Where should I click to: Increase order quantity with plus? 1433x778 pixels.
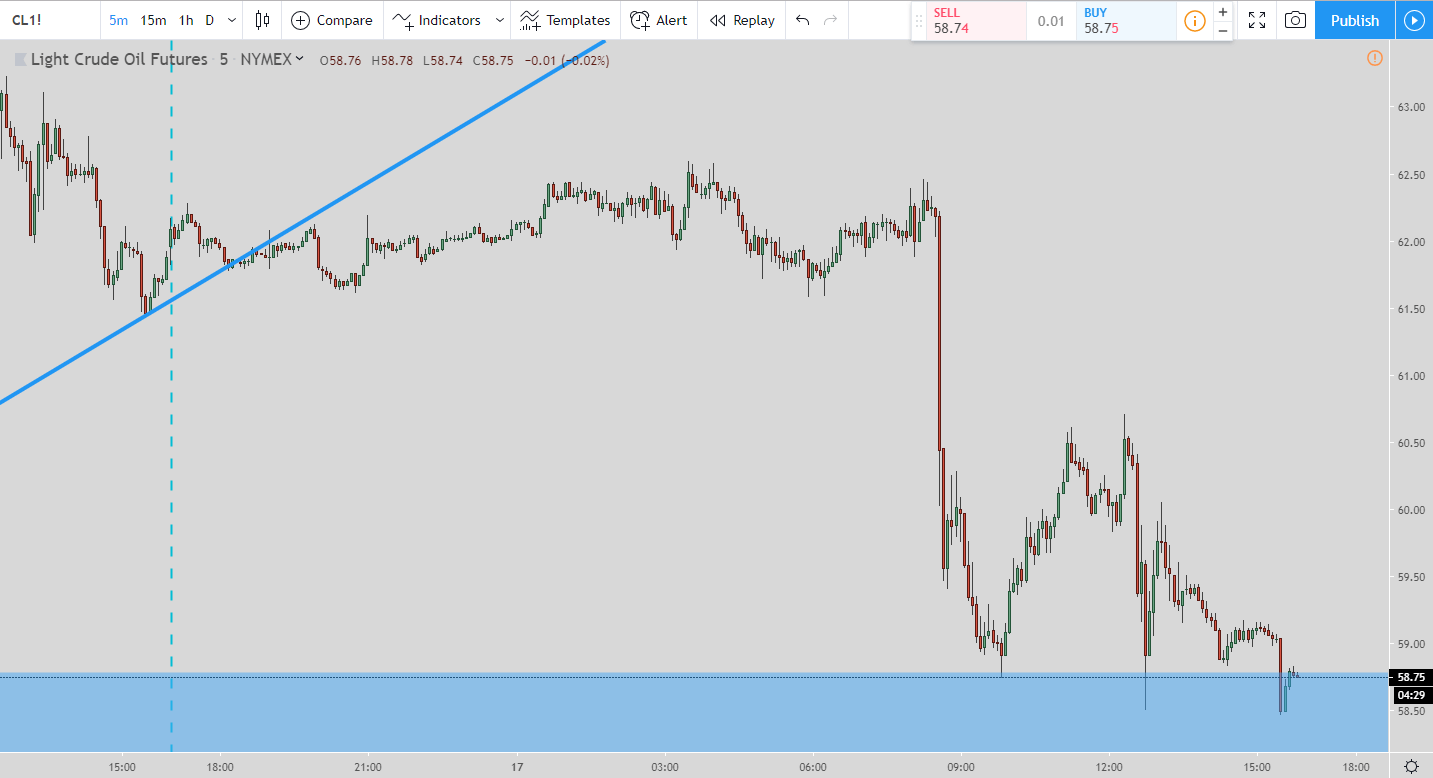(x=1222, y=12)
